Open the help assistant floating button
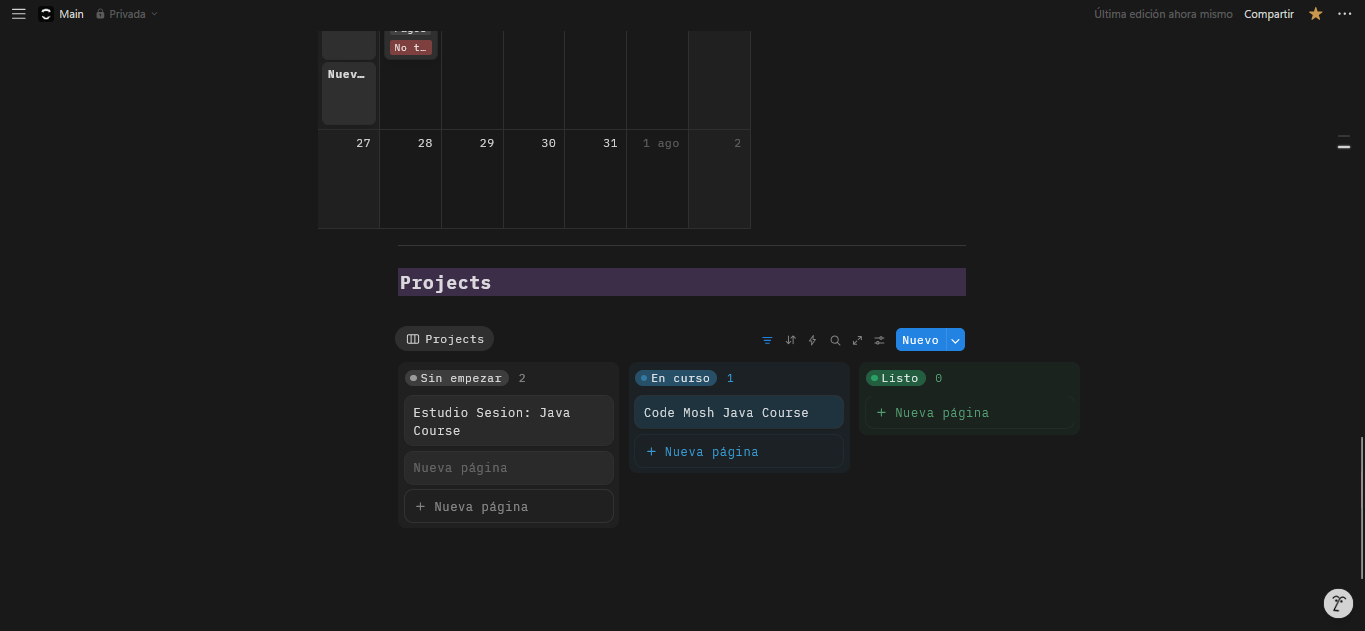 click(x=1338, y=603)
